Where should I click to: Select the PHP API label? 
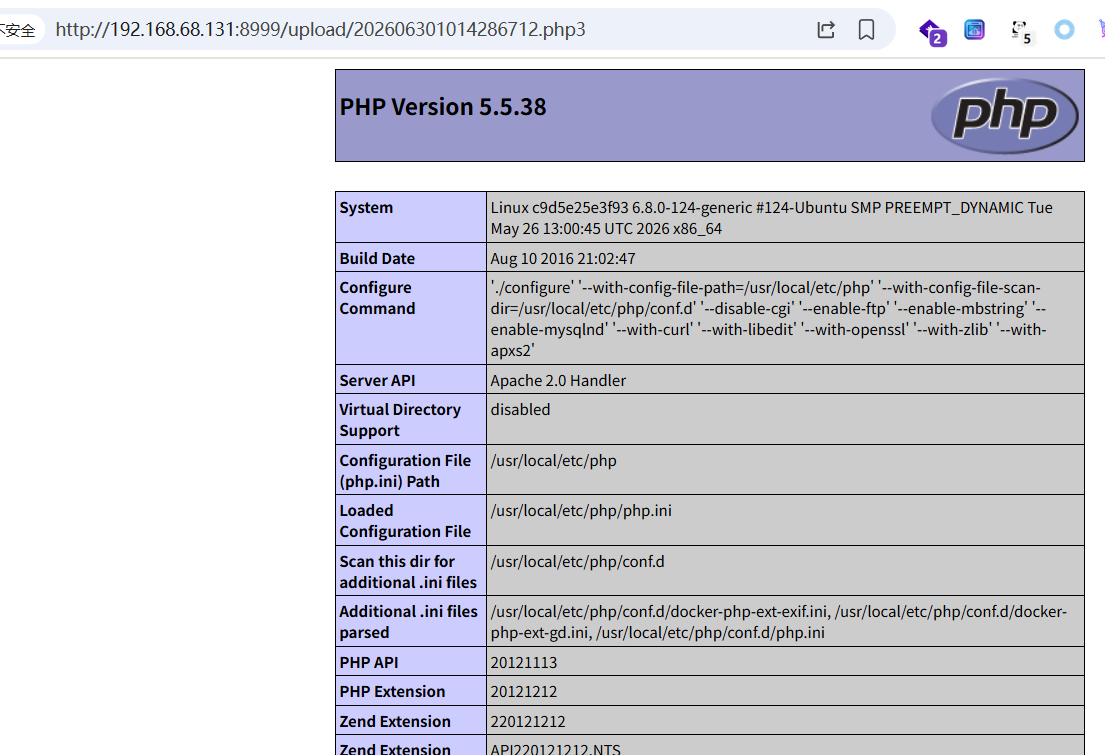click(x=369, y=663)
